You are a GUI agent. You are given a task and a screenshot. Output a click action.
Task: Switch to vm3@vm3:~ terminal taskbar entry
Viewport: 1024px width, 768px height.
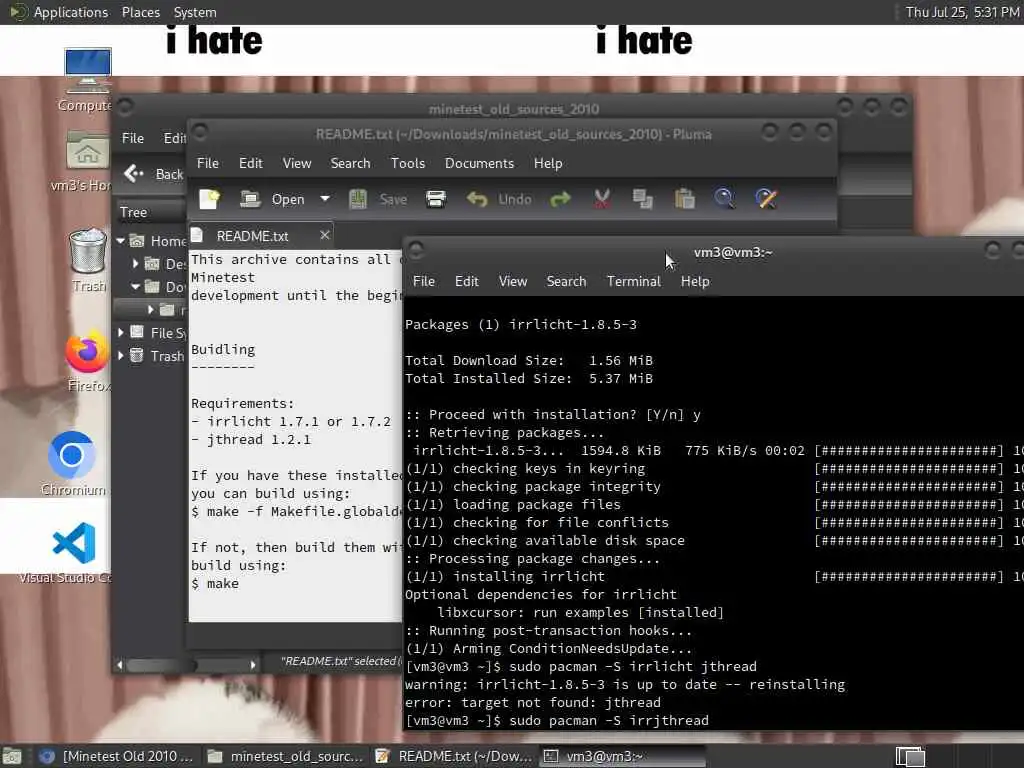point(622,756)
